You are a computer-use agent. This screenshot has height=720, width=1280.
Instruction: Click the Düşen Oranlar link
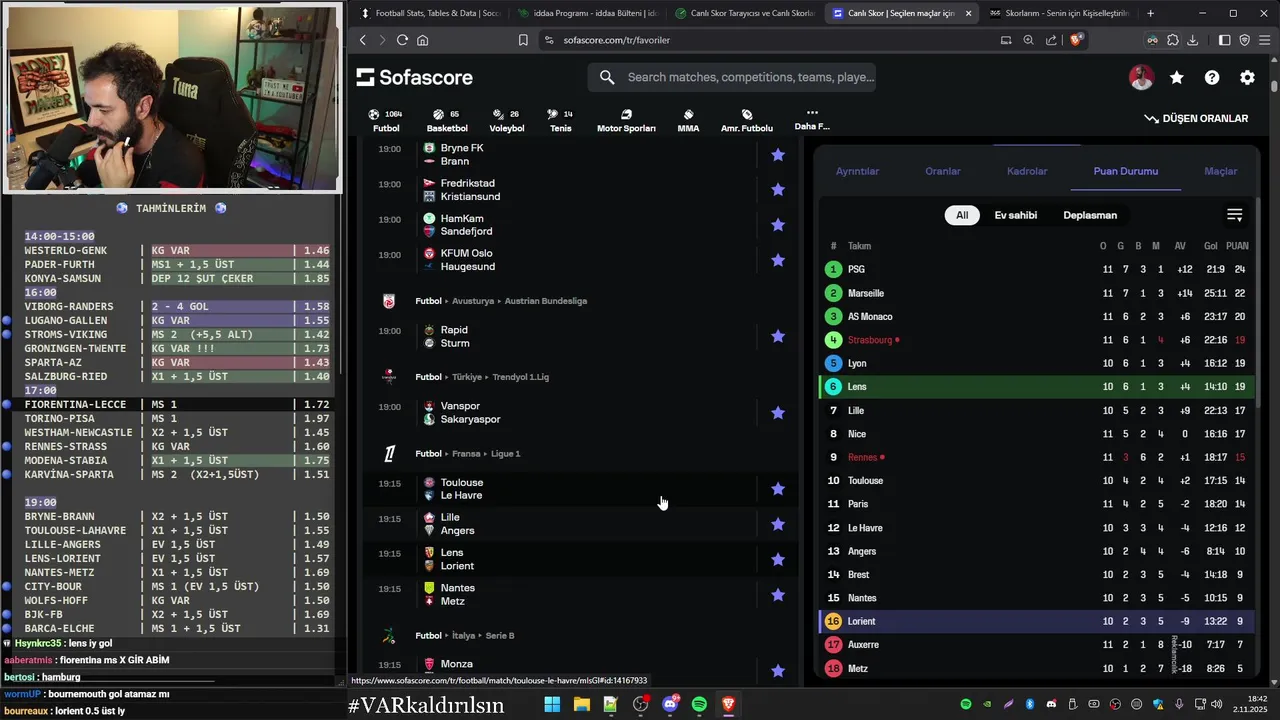point(1196,118)
